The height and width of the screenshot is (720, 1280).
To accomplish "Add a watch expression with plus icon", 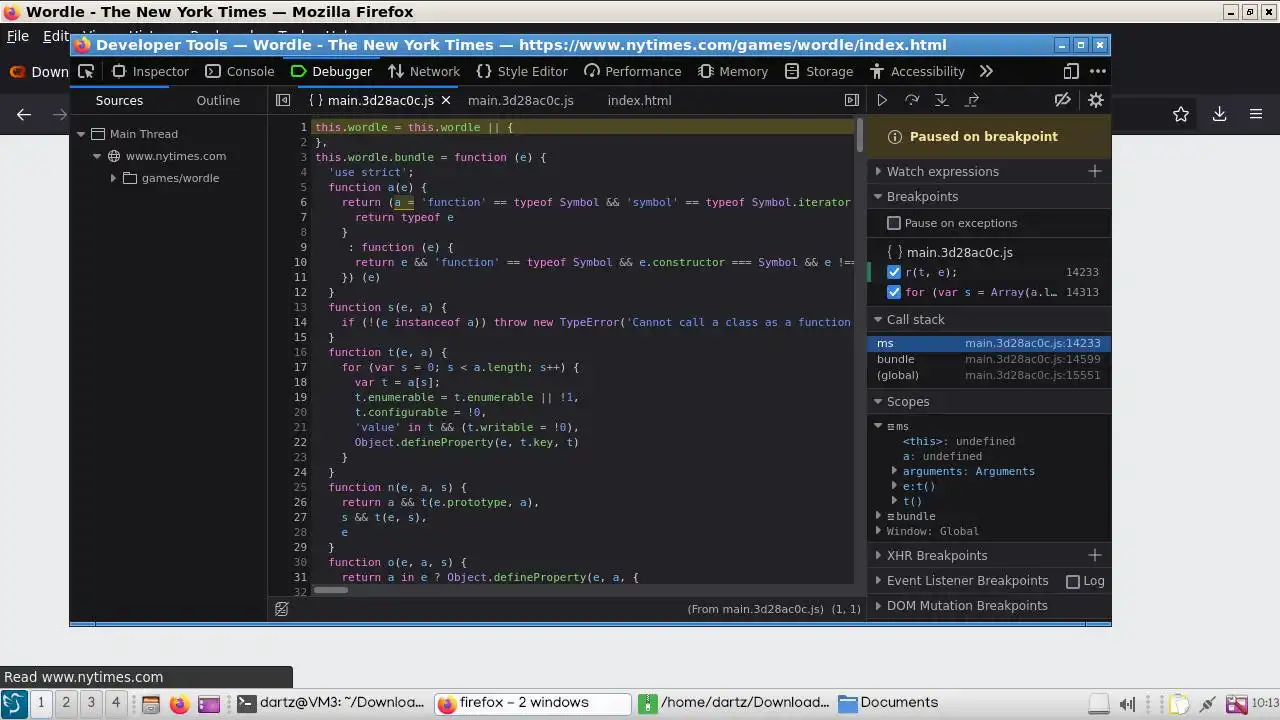I will [x=1095, y=171].
